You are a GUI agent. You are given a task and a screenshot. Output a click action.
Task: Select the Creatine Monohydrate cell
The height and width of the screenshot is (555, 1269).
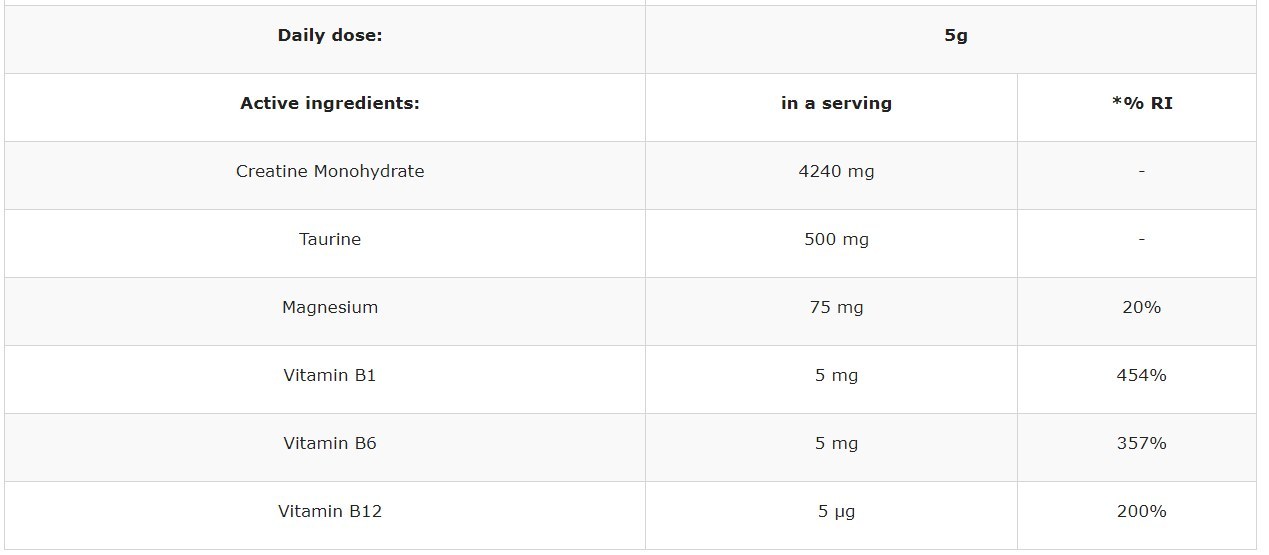point(330,171)
